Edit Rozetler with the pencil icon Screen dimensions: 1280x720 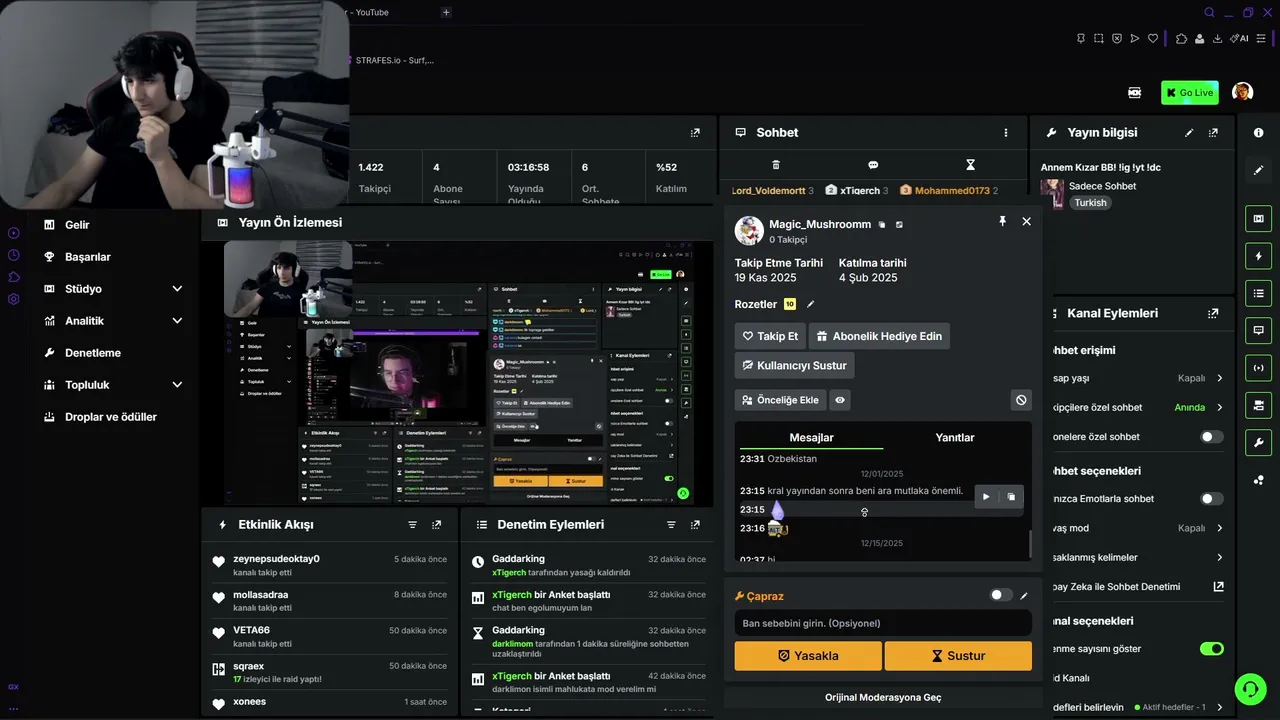[811, 304]
